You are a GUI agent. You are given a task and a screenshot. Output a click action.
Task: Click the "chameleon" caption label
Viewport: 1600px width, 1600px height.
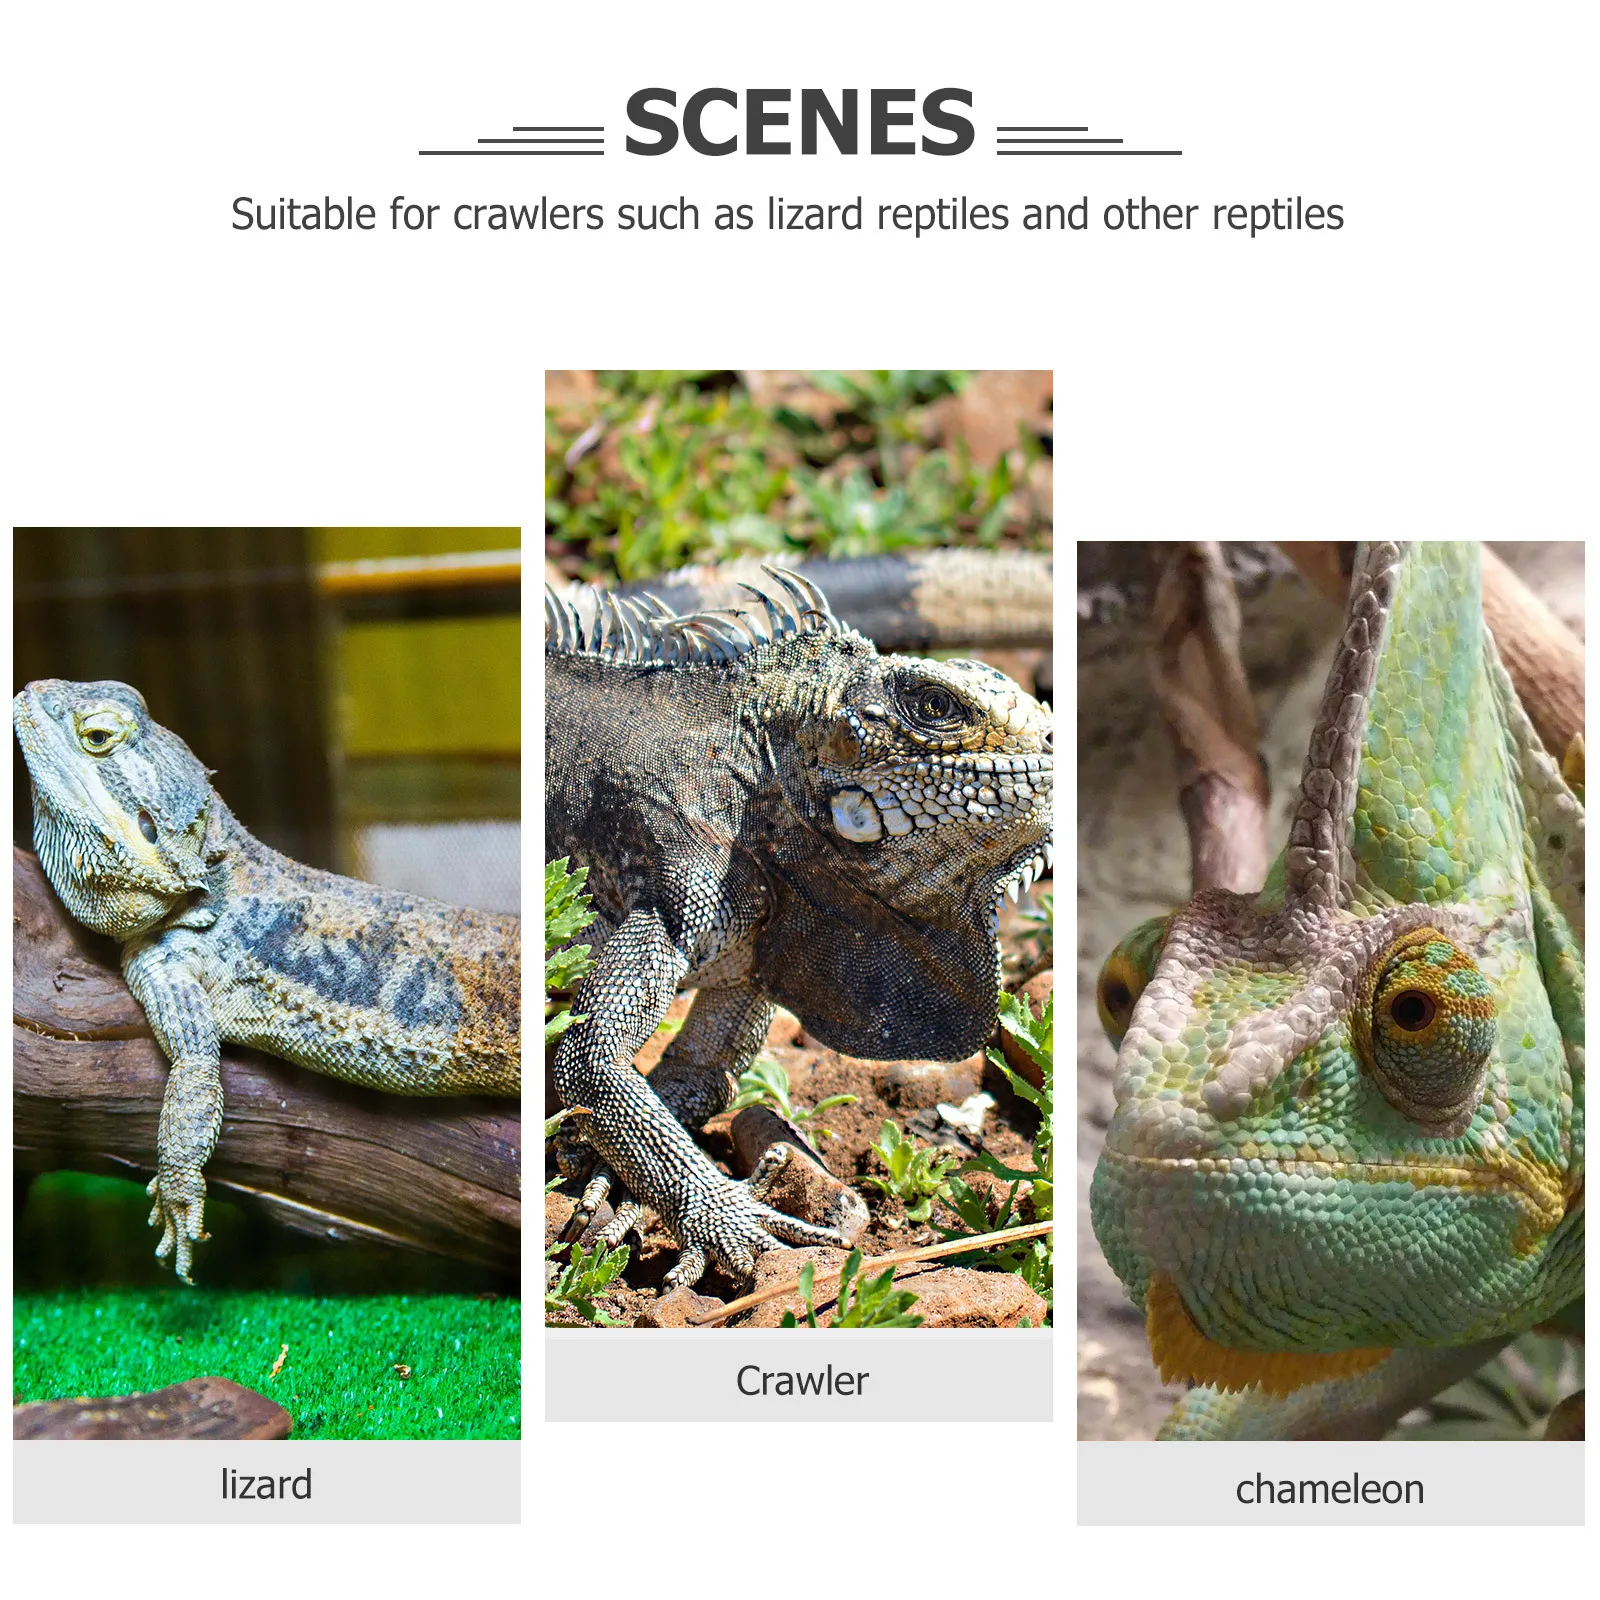[1330, 1489]
